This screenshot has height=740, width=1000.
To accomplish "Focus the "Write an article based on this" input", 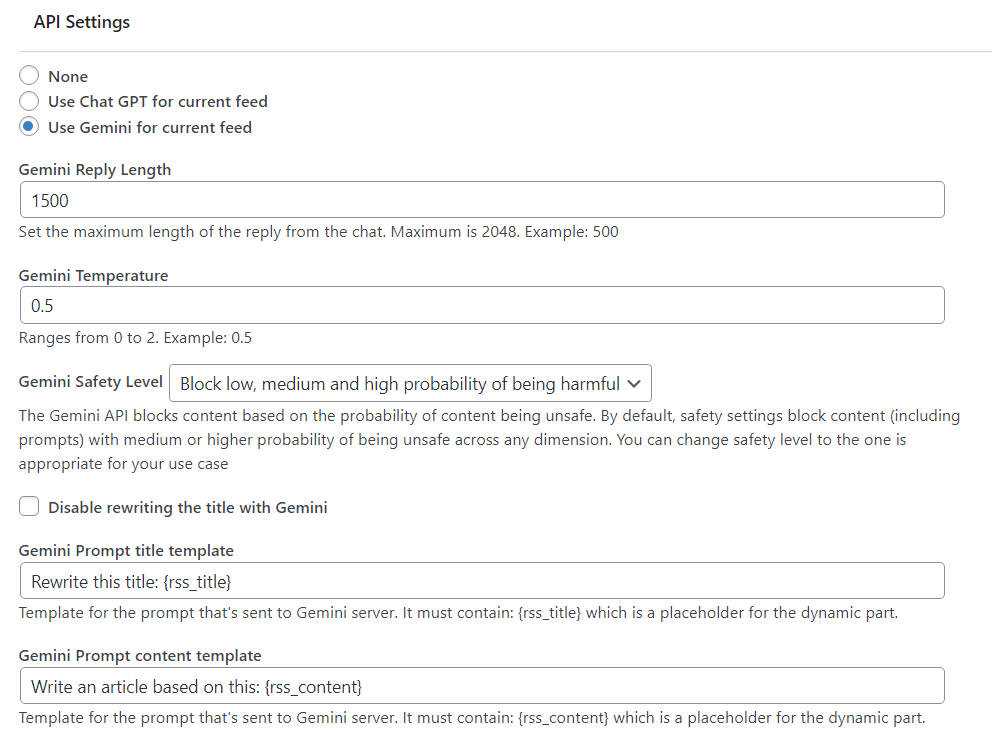I will pyautogui.click(x=481, y=686).
